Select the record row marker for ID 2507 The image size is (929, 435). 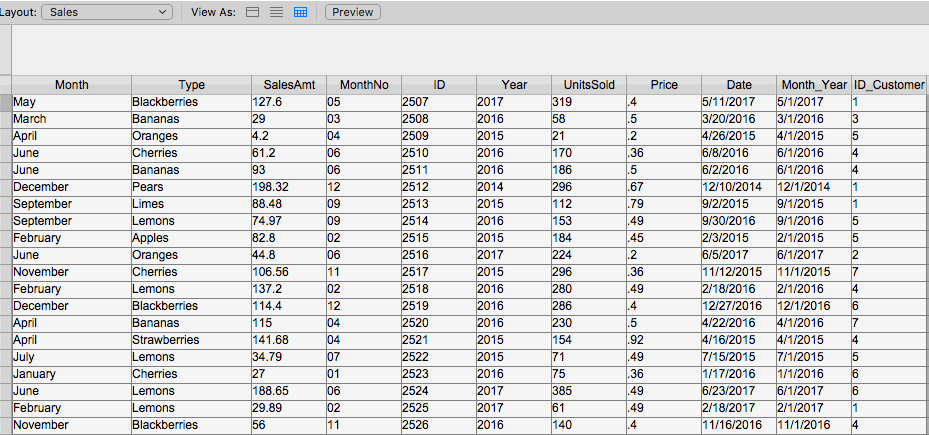point(5,103)
